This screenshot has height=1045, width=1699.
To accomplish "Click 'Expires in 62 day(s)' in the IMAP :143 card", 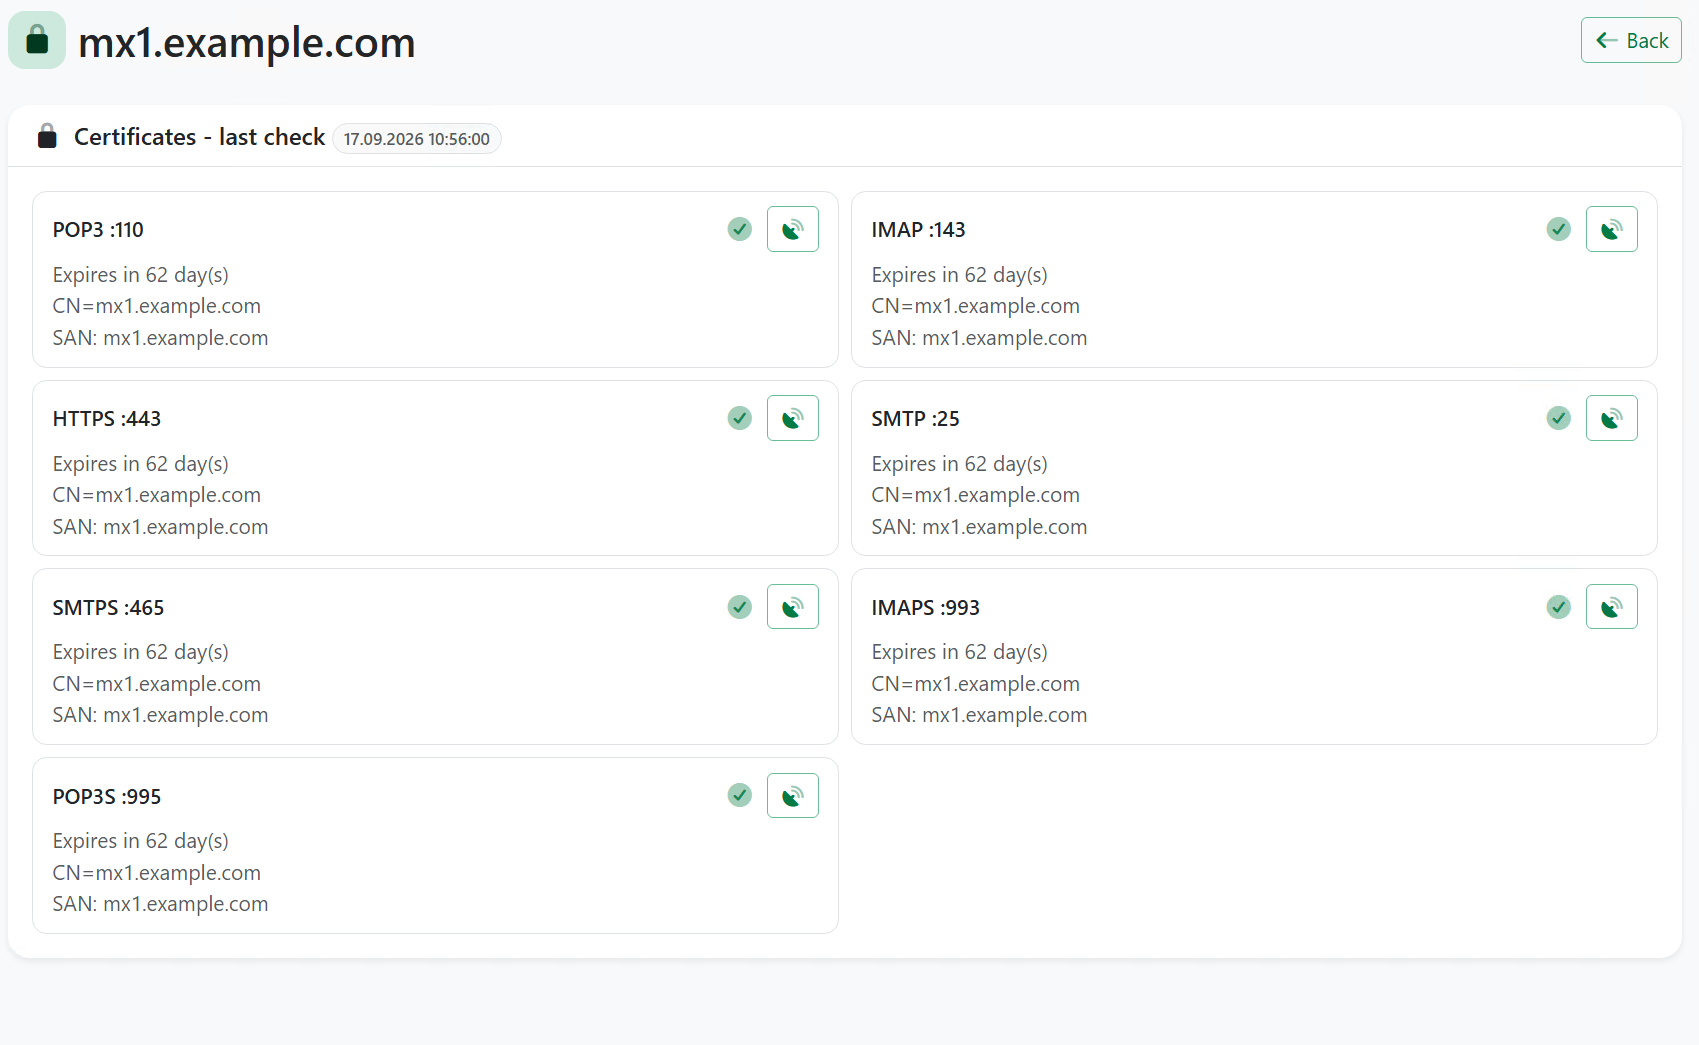I will click(960, 275).
